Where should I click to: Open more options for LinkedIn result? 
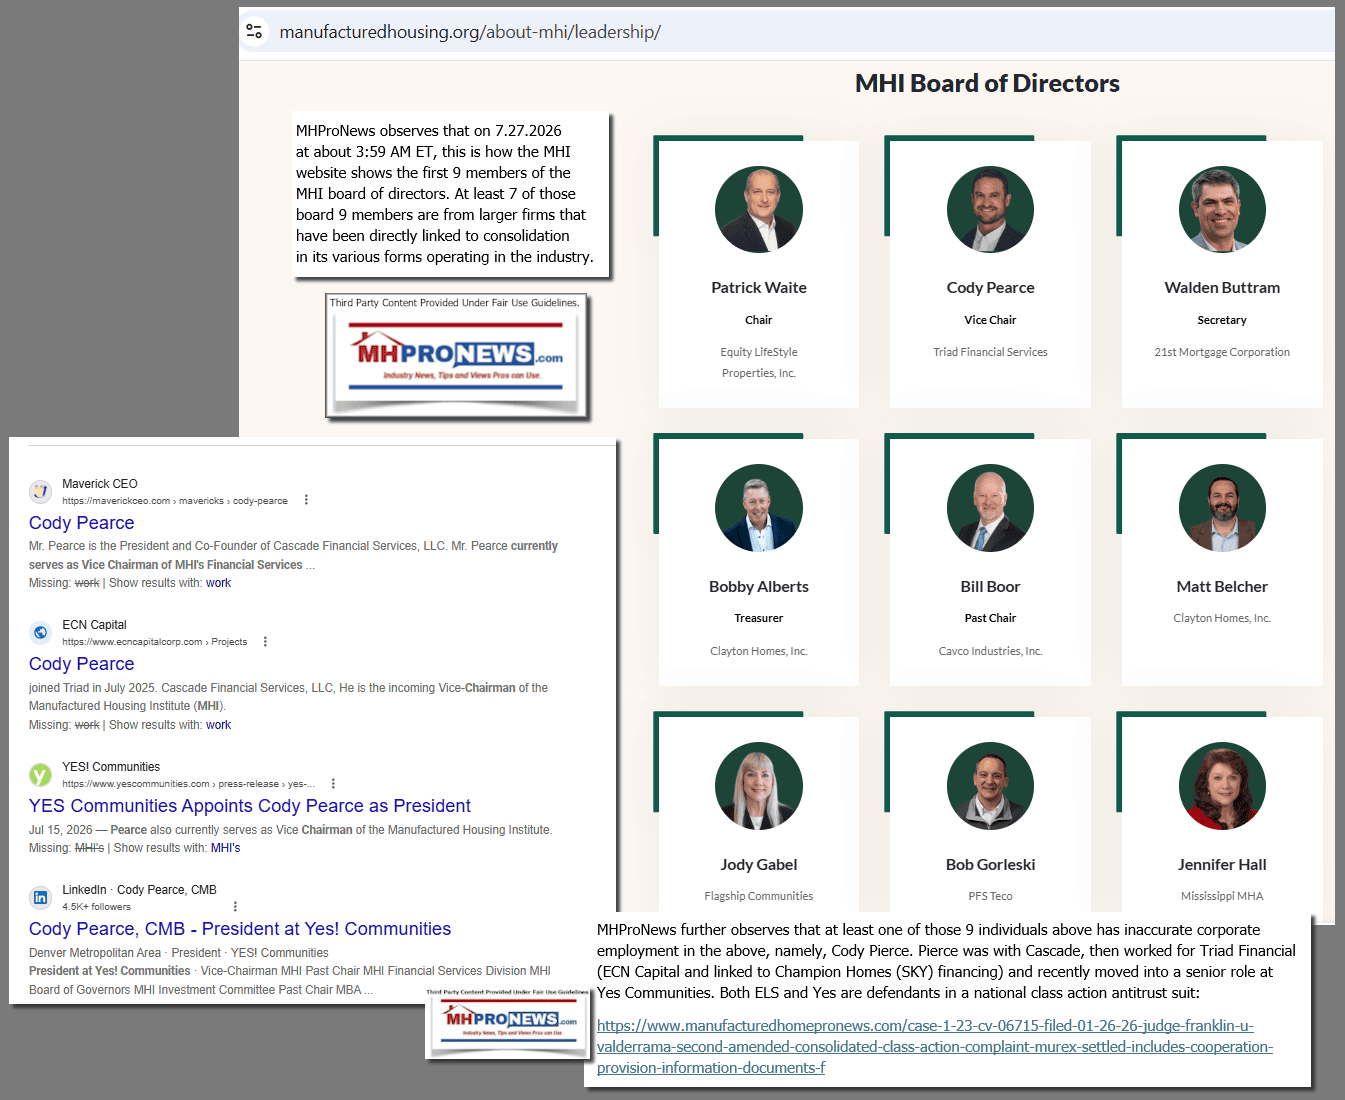tap(235, 907)
